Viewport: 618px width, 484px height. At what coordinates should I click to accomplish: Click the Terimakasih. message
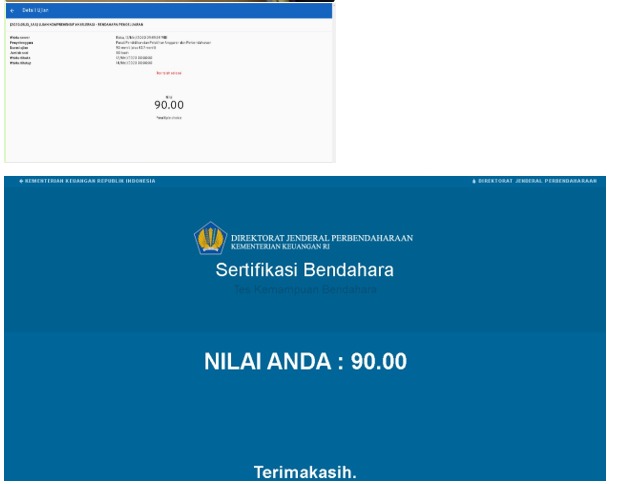click(x=305, y=472)
